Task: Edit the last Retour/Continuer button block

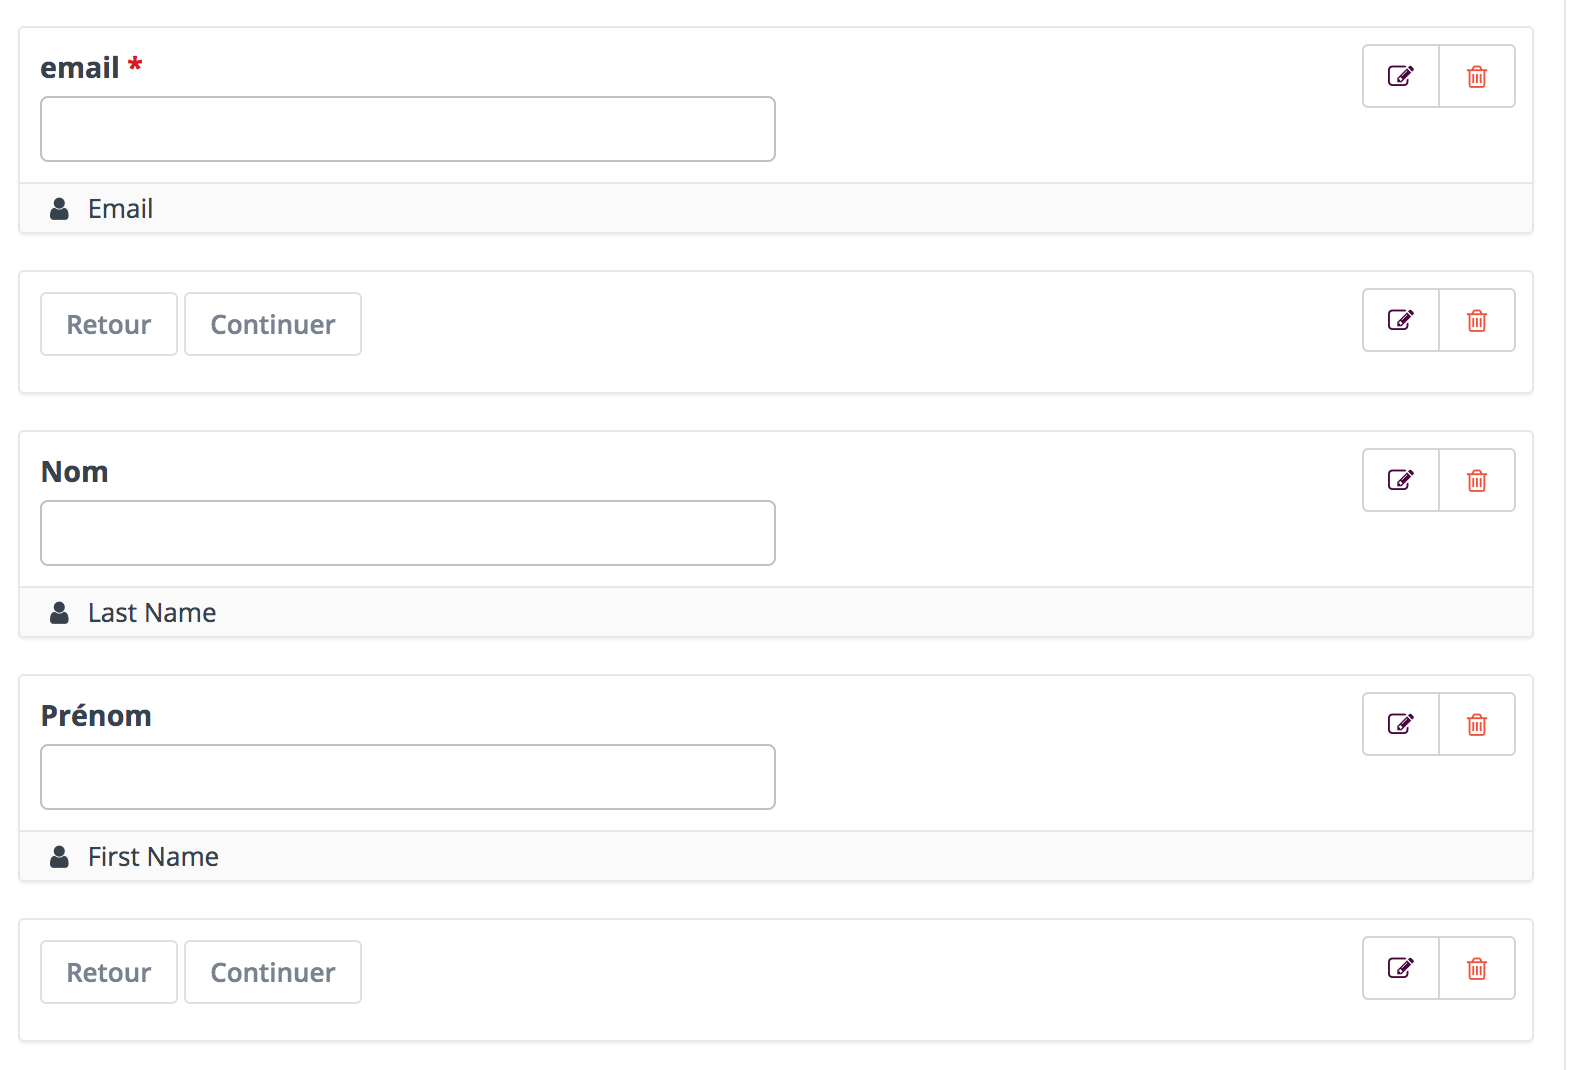Action: tap(1401, 968)
